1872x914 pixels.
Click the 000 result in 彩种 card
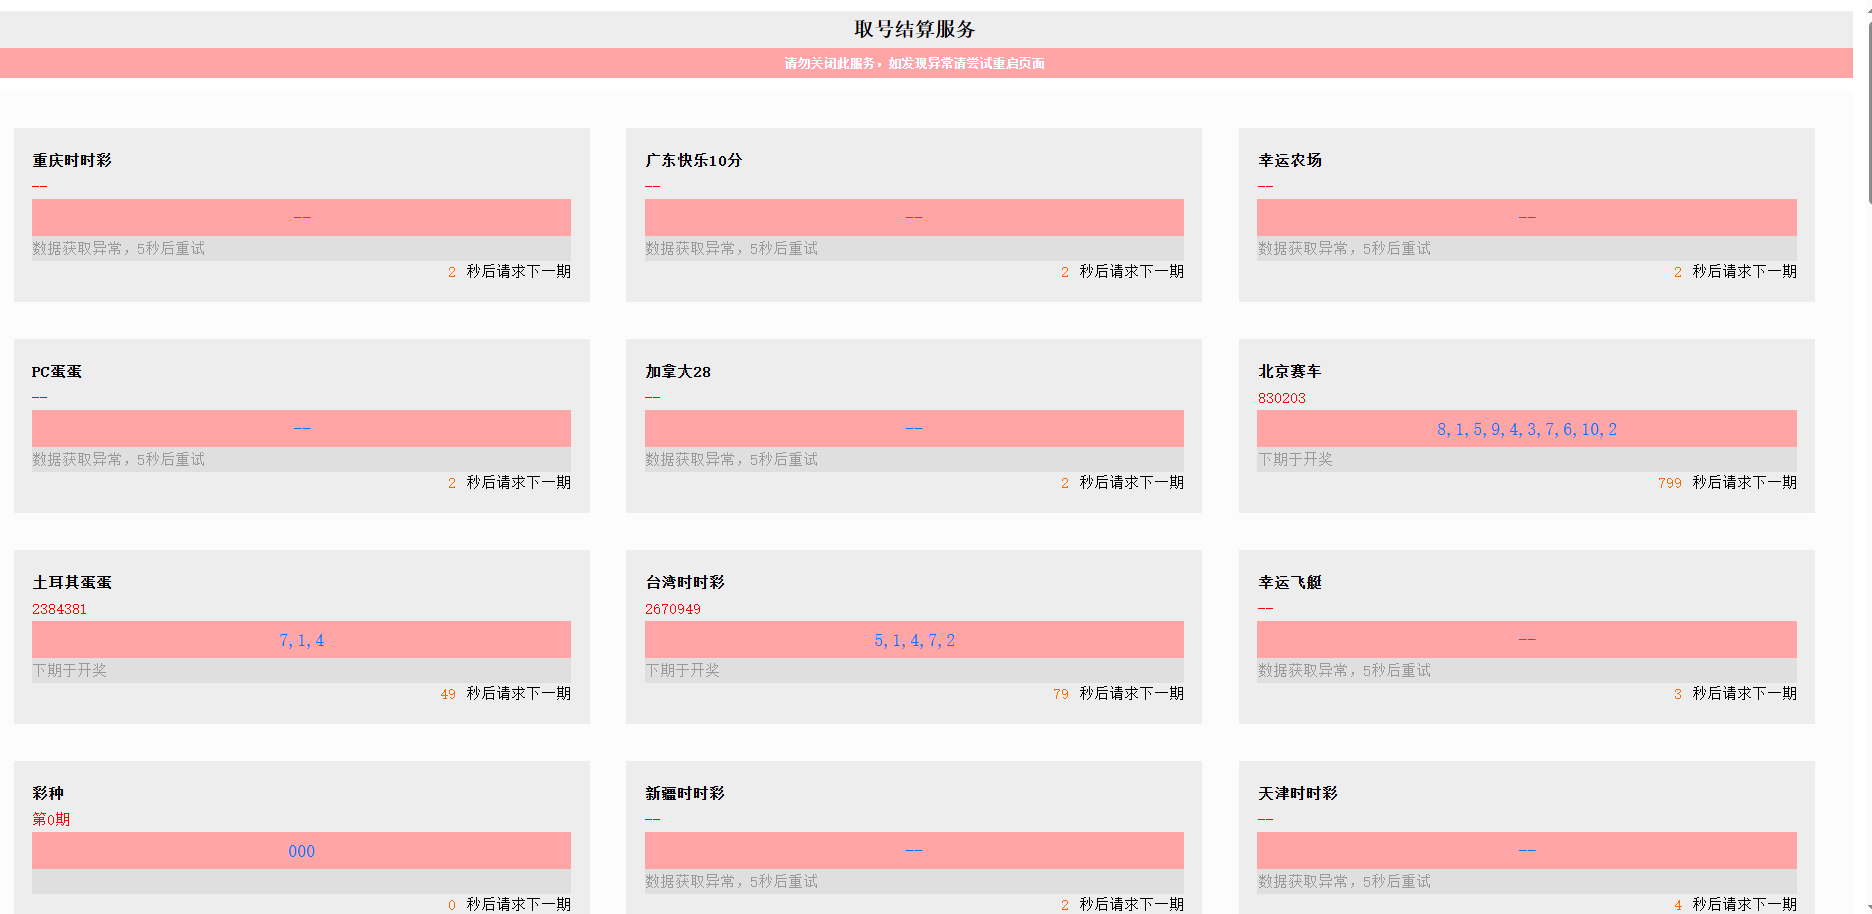[x=301, y=851]
